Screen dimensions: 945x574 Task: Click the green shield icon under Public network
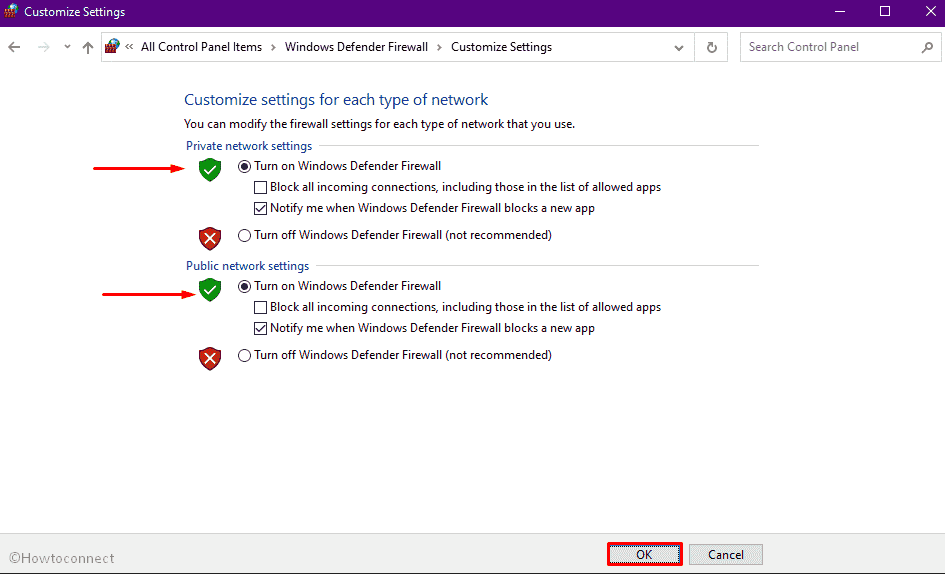tap(210, 289)
